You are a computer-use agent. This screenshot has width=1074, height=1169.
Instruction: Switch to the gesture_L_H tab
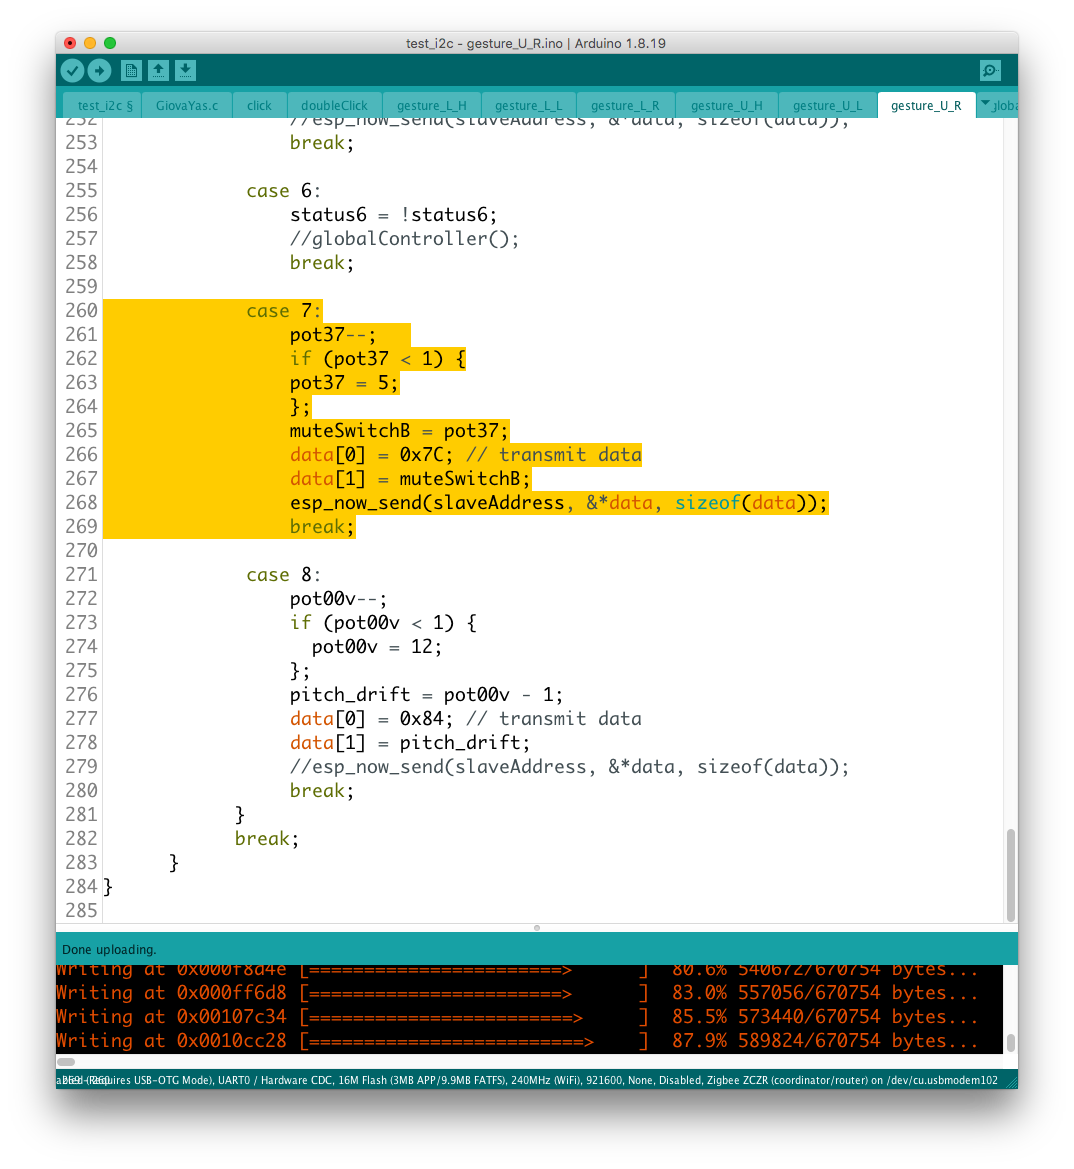[x=431, y=105]
